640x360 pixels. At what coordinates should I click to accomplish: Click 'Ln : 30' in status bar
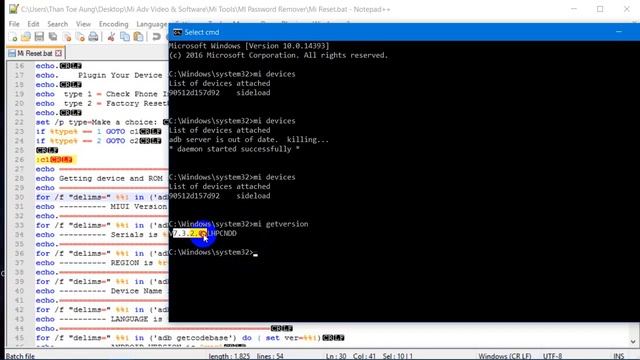pyautogui.click(x=336, y=356)
